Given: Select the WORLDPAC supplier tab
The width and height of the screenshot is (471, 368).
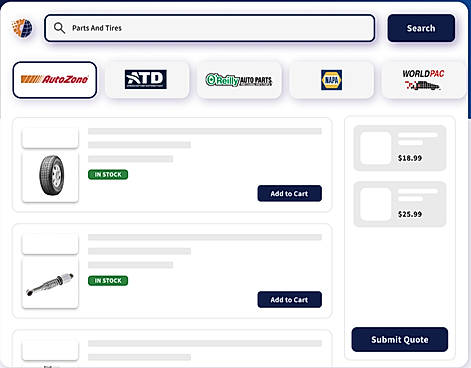Looking at the screenshot, I should [x=423, y=80].
